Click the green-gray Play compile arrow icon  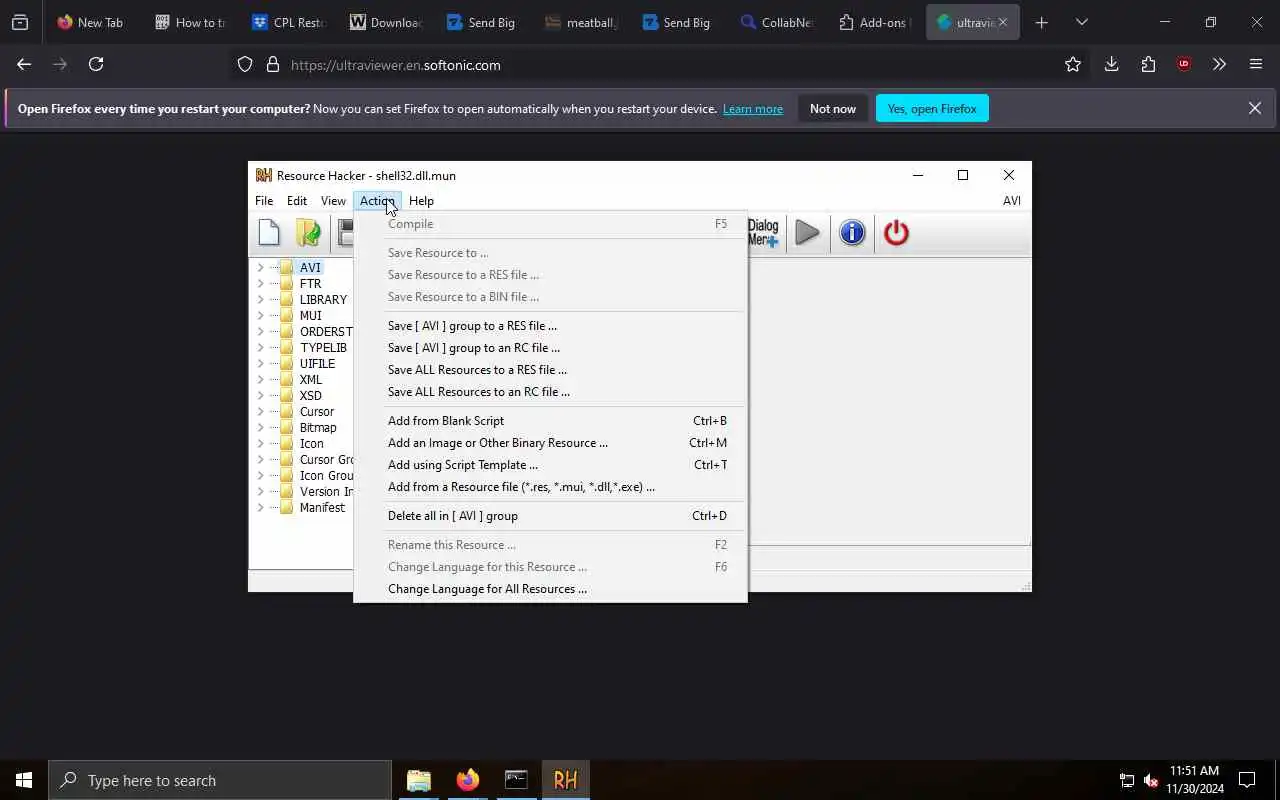click(807, 233)
